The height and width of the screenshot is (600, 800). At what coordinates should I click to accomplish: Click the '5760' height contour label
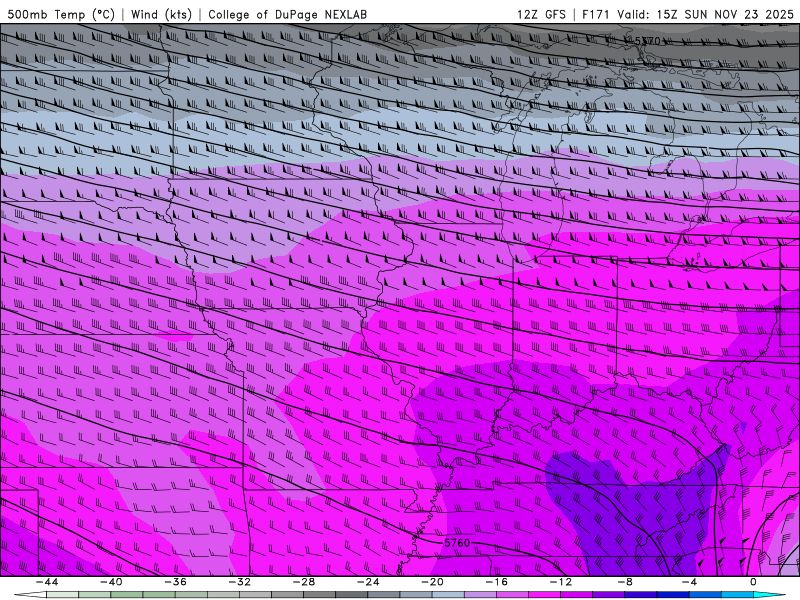tap(457, 543)
